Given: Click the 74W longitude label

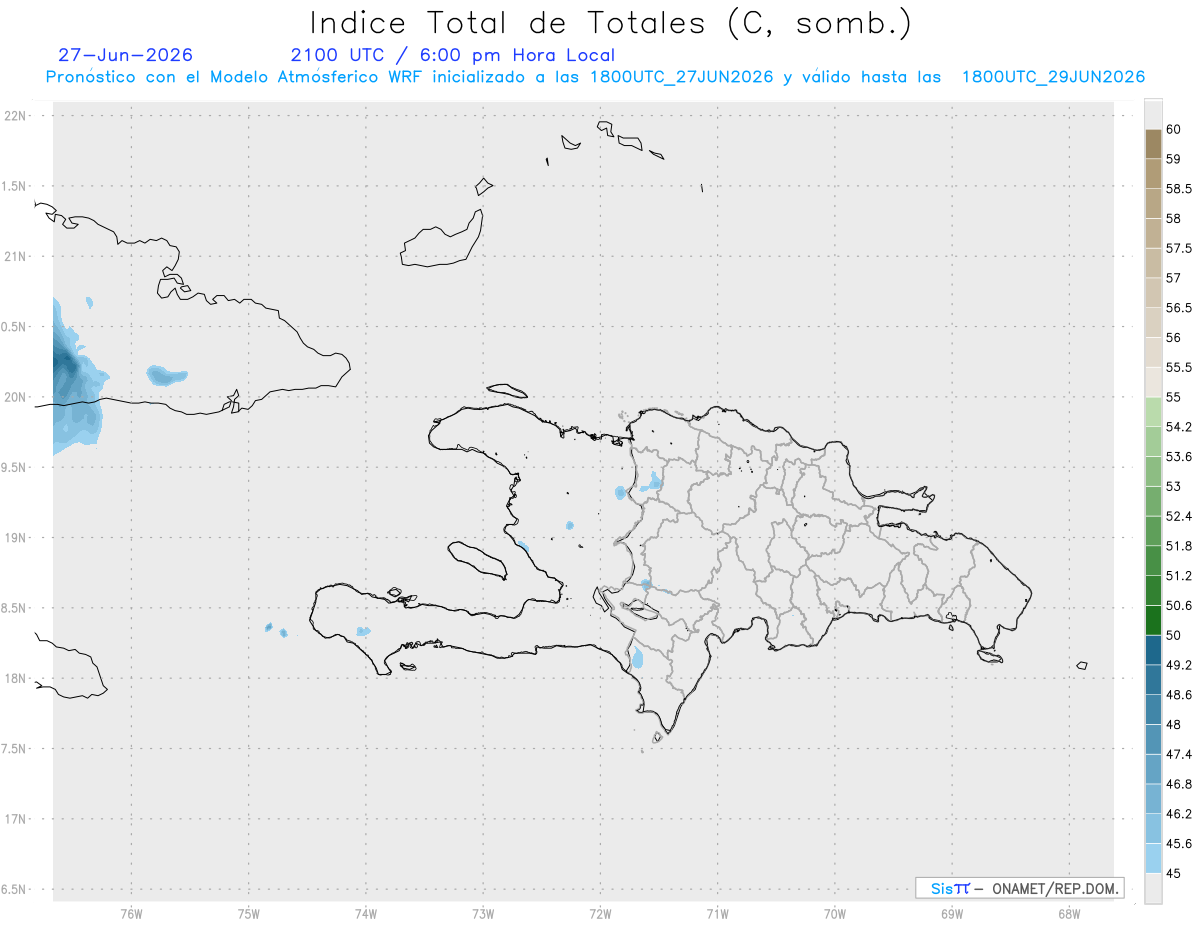Looking at the screenshot, I should (365, 914).
